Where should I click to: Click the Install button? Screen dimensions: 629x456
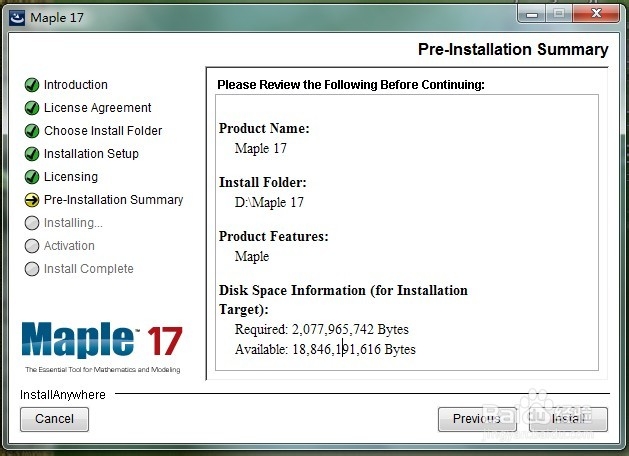click(568, 419)
